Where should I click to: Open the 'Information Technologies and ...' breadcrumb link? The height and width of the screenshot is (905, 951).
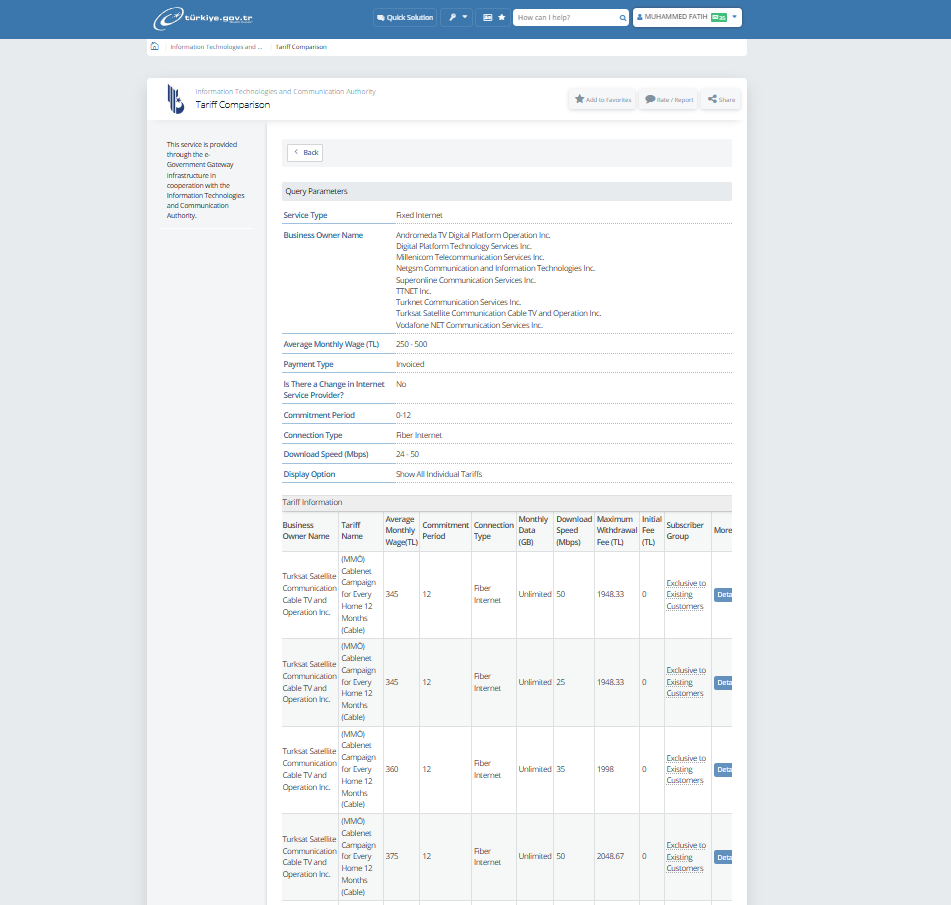pyautogui.click(x=216, y=47)
